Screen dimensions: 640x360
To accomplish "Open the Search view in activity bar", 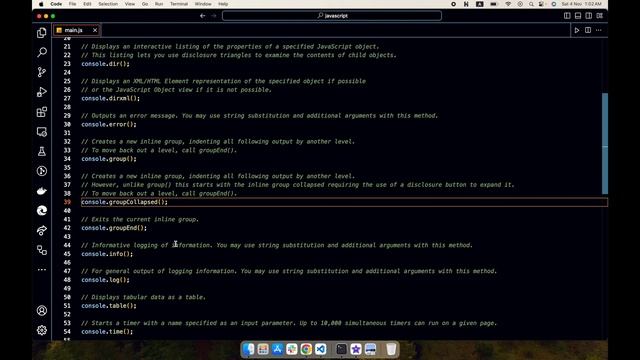I will pyautogui.click(x=42, y=52).
